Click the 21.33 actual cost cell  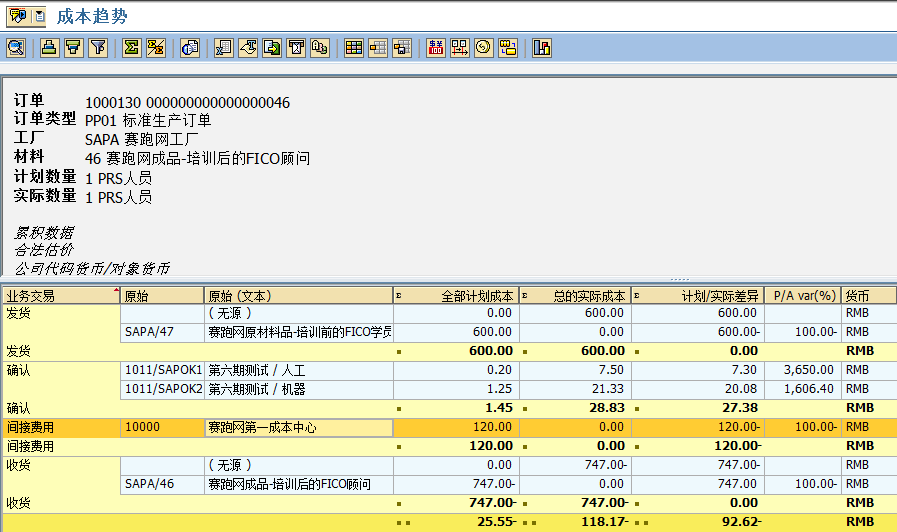[575, 389]
